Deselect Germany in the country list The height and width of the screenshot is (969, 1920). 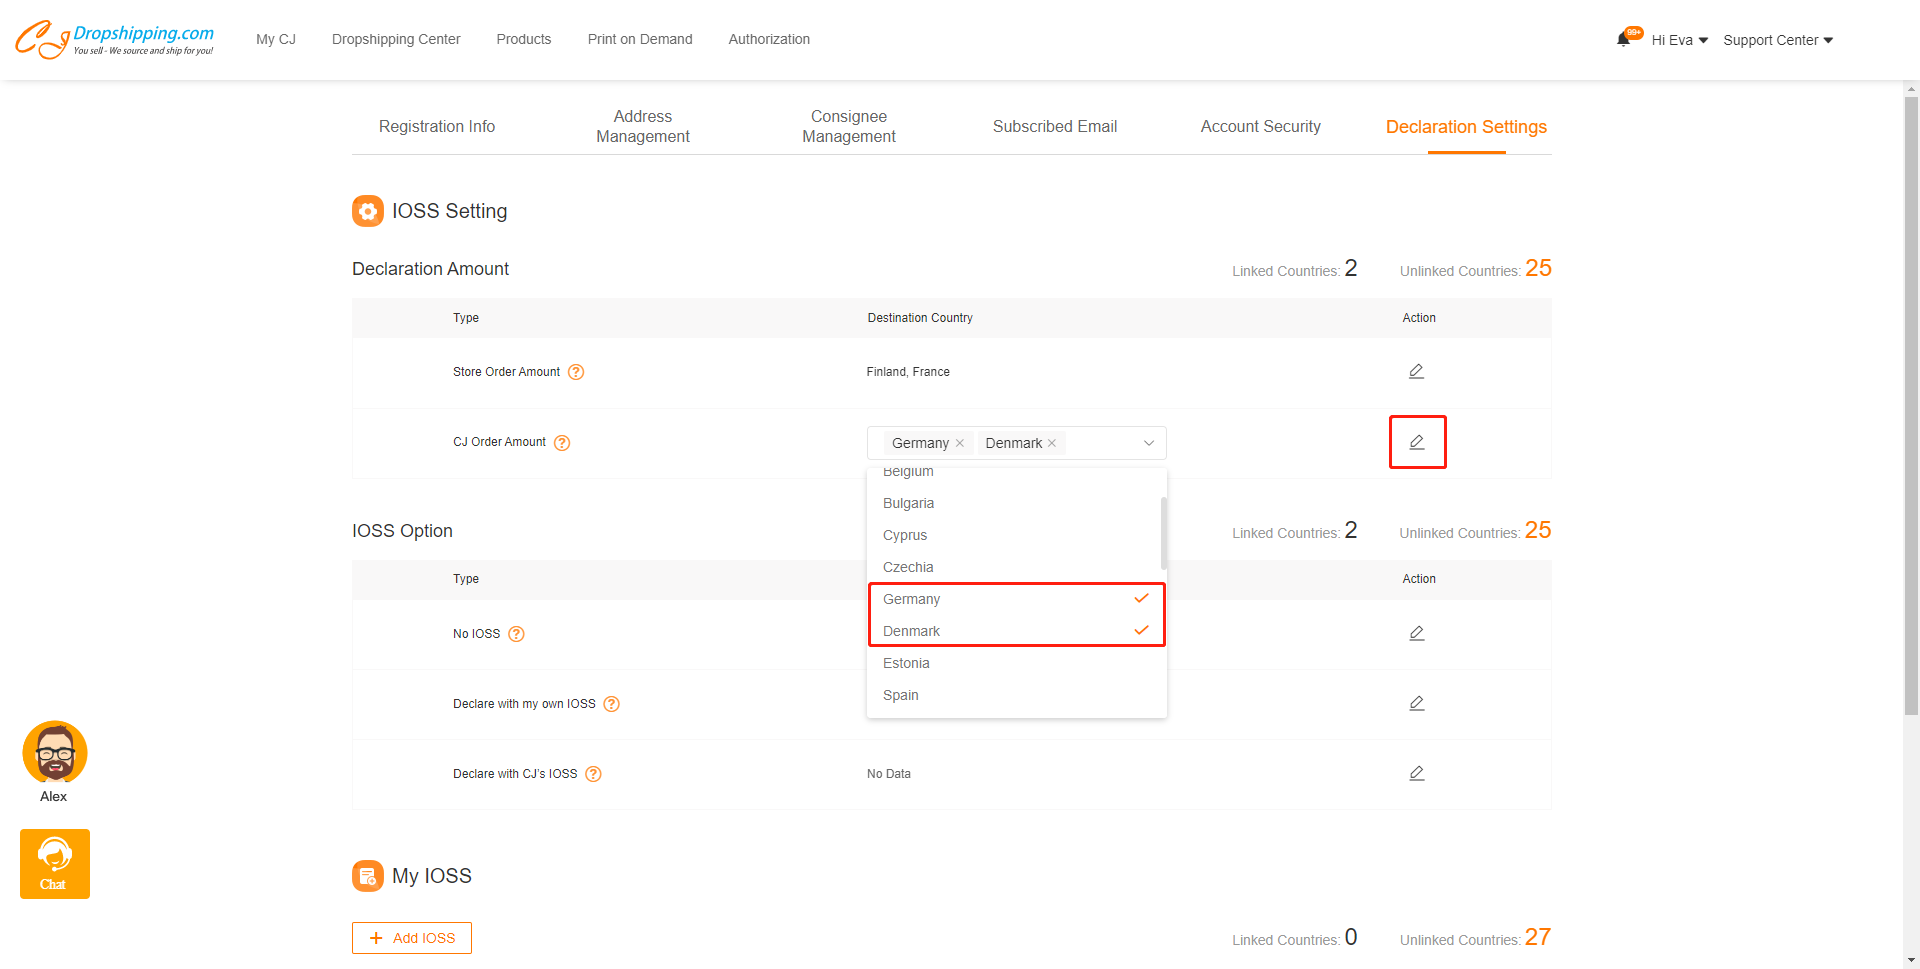[1015, 599]
